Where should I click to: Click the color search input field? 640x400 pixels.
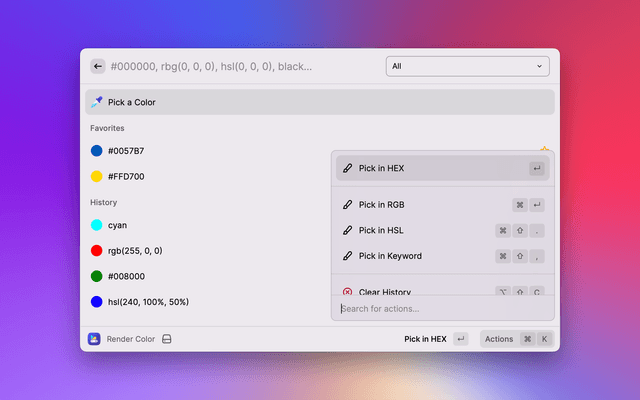(x=240, y=66)
